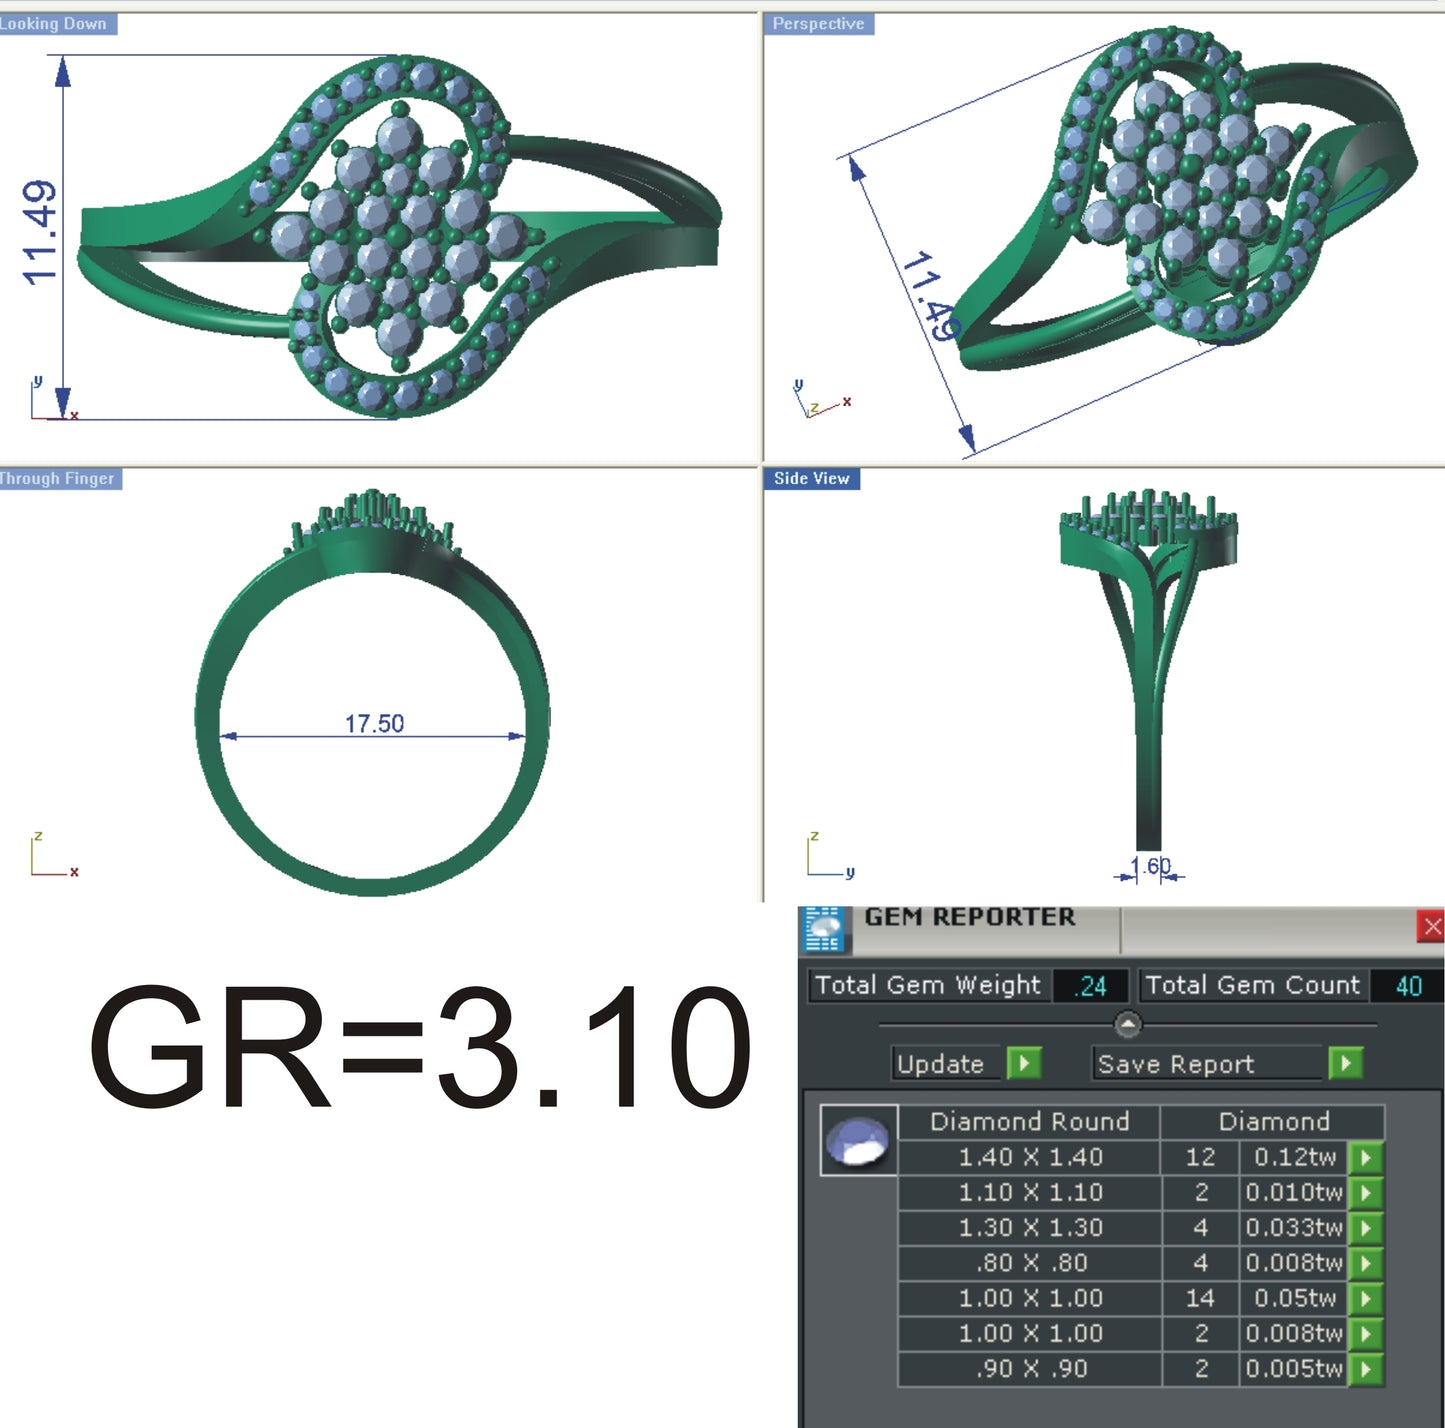The width and height of the screenshot is (1445, 1428).
Task: Click the Update button
Action: coord(942,1064)
